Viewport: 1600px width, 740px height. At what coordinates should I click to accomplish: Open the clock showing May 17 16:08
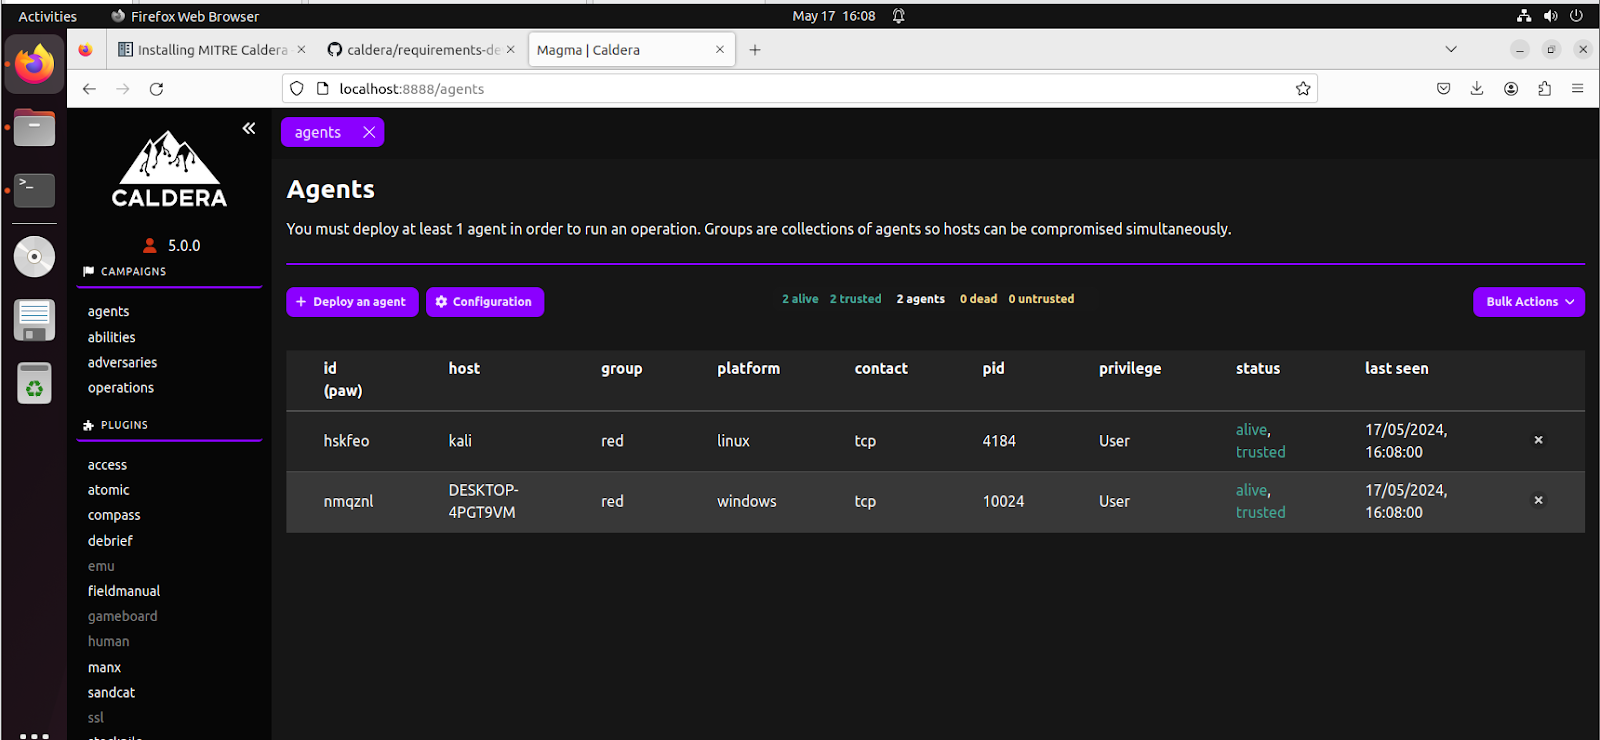coord(834,16)
